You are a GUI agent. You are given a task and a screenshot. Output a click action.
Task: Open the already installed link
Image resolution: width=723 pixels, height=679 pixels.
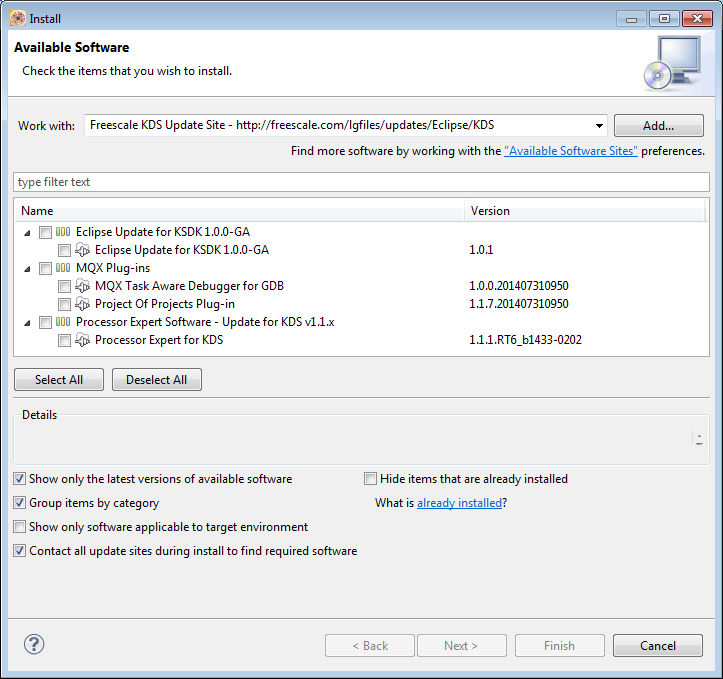459,502
